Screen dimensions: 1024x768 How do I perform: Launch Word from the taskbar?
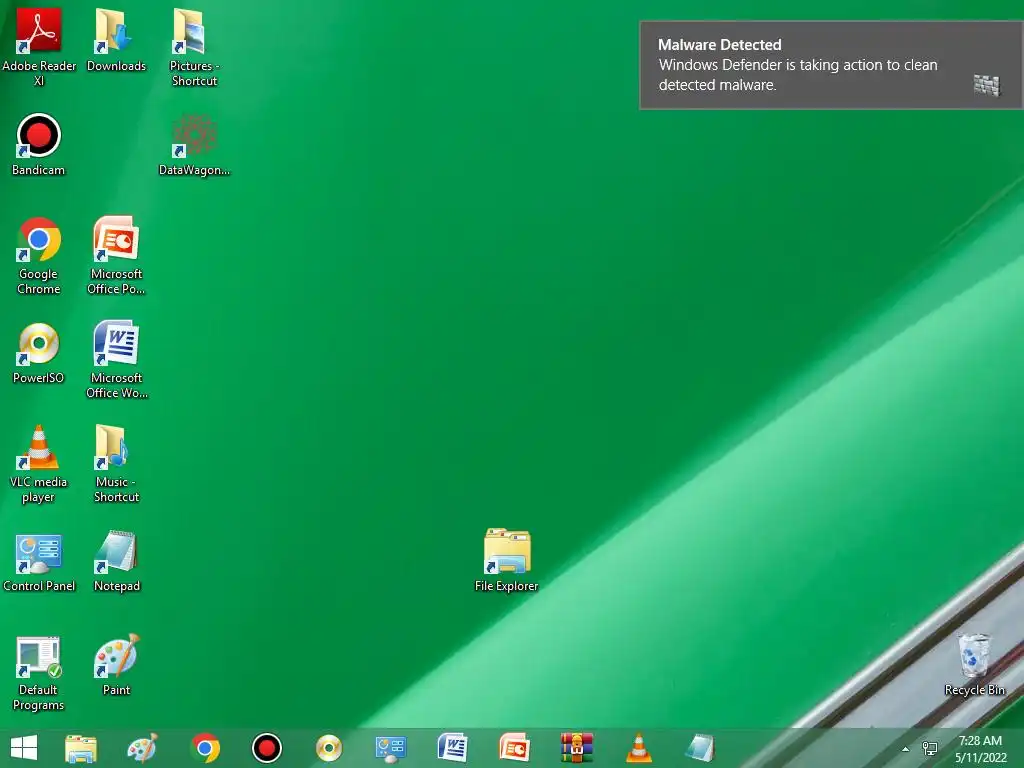pyautogui.click(x=453, y=748)
